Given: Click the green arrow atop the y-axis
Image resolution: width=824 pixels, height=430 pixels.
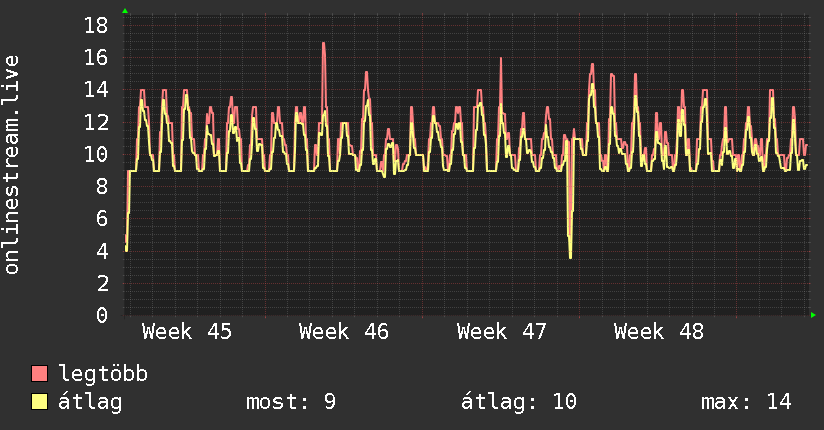Looking at the screenshot, I should pyautogui.click(x=125, y=11).
